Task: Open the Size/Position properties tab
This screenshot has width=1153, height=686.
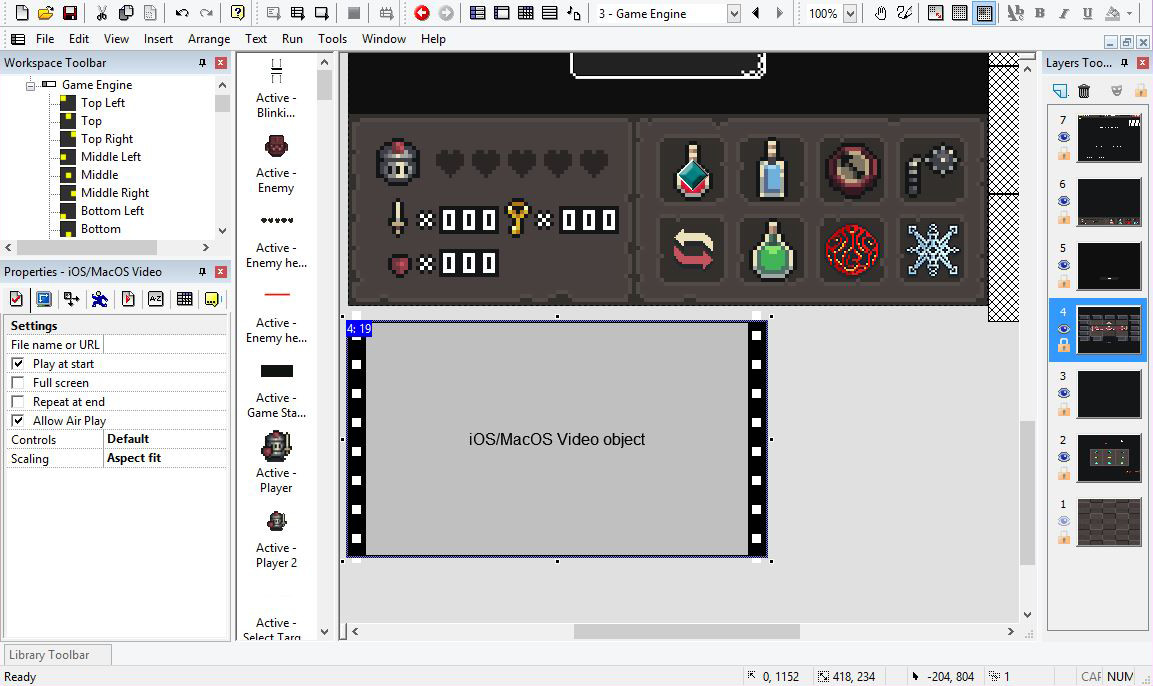Action: coord(71,298)
